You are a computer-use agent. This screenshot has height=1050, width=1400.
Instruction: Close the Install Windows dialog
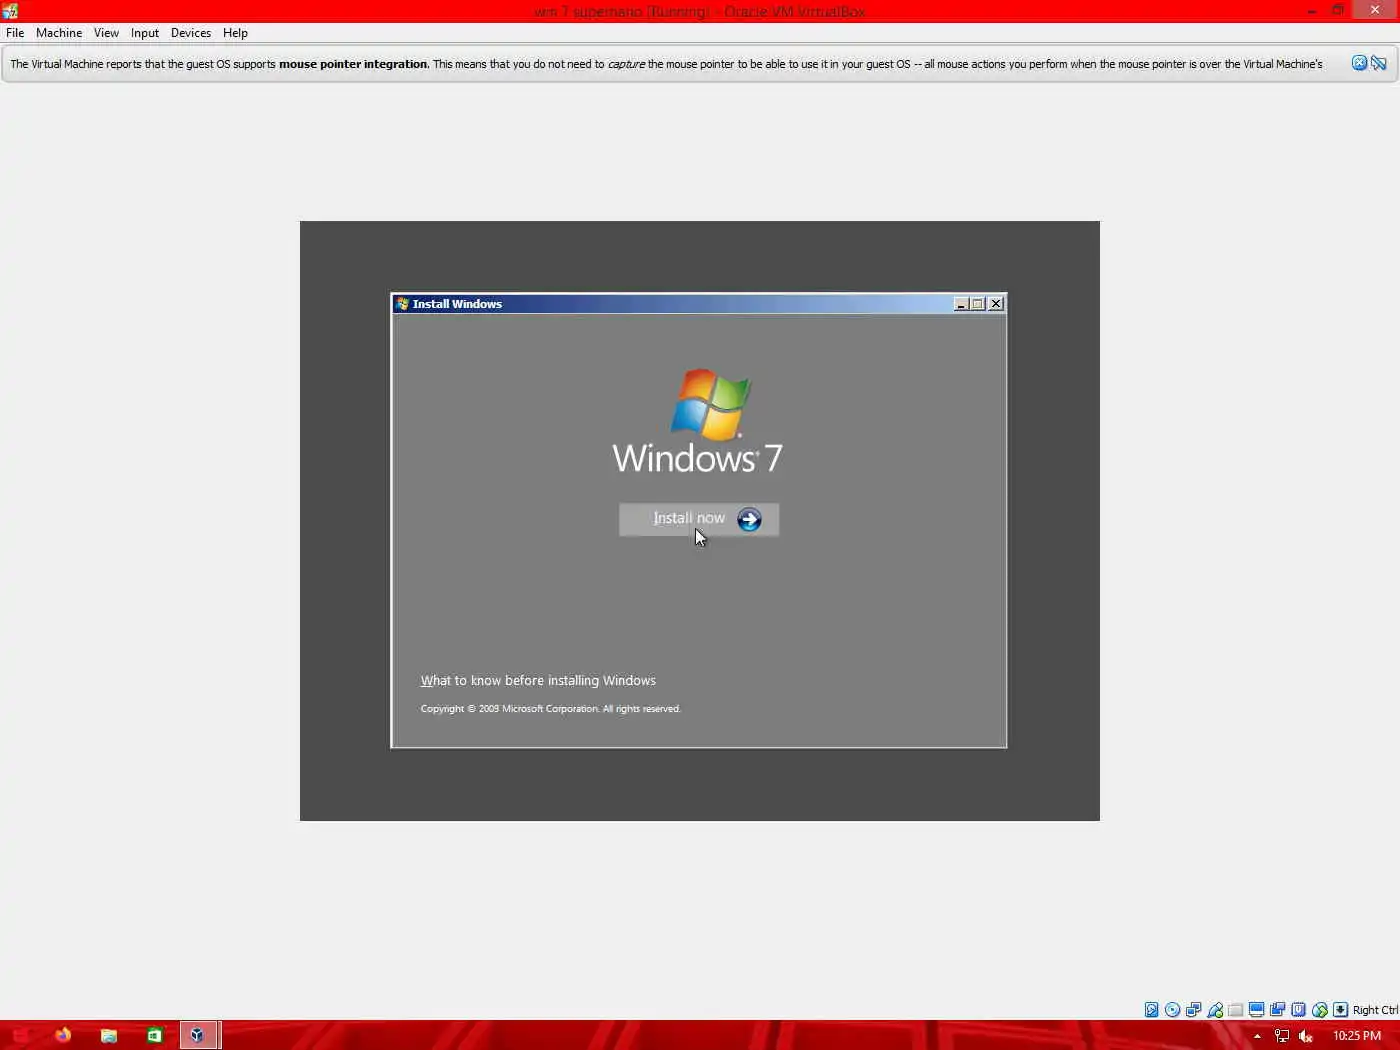click(x=996, y=304)
